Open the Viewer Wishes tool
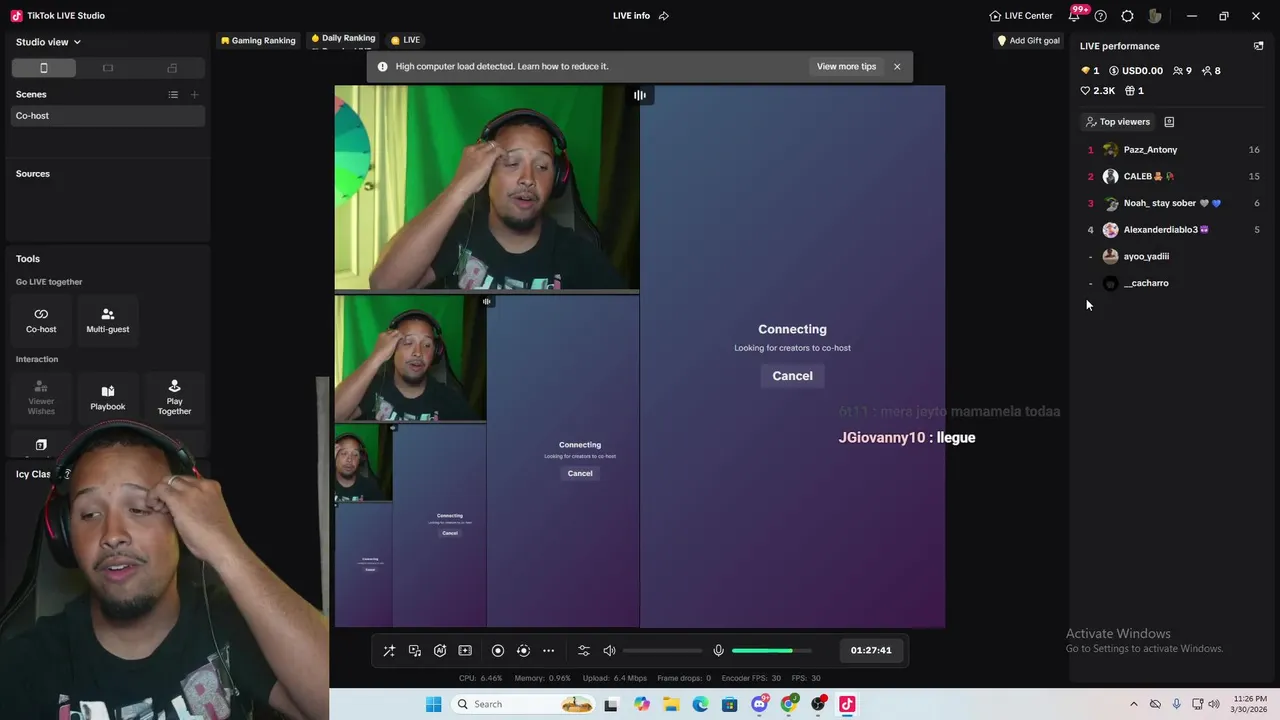 [41, 397]
